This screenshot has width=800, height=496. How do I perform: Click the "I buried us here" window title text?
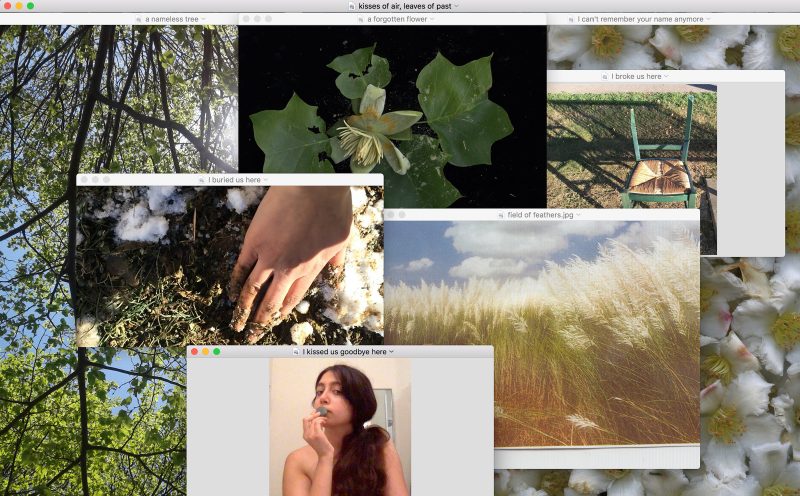tap(234, 180)
